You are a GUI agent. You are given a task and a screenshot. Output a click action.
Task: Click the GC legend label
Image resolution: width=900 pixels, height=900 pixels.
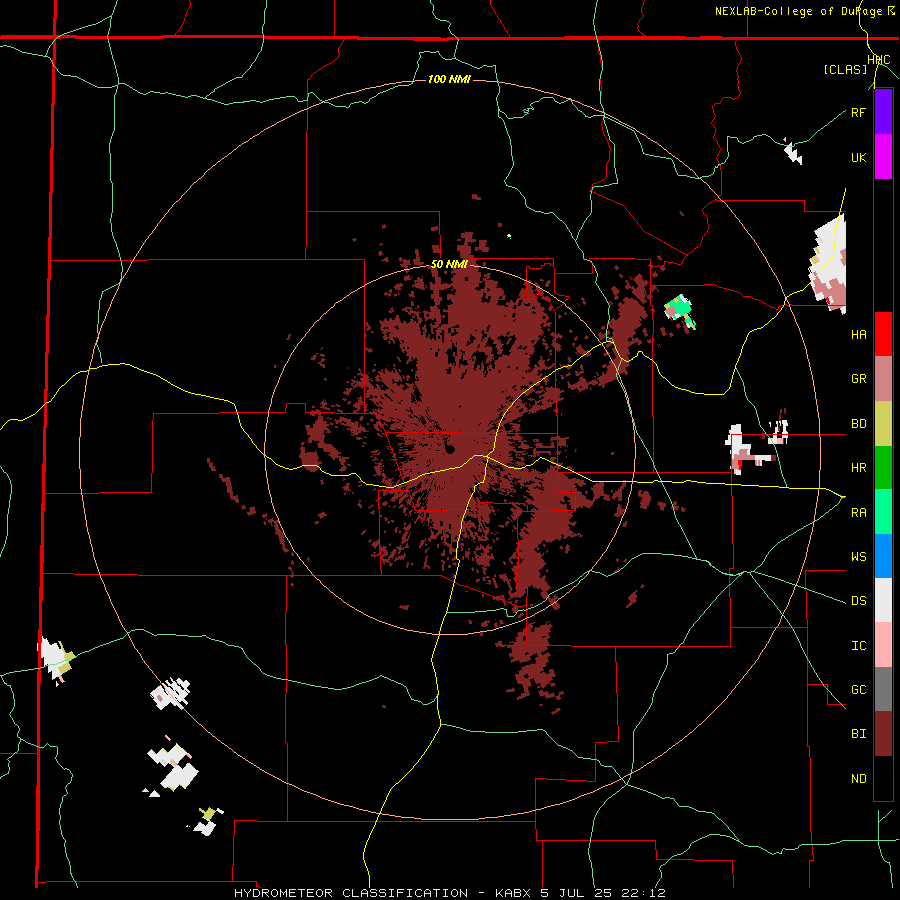(x=858, y=690)
